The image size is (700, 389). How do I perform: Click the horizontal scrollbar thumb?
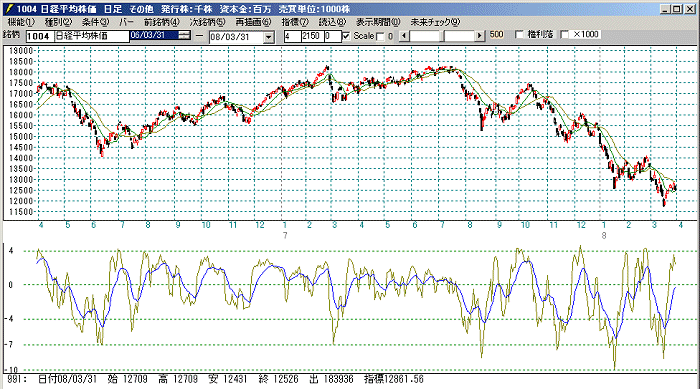click(444, 36)
